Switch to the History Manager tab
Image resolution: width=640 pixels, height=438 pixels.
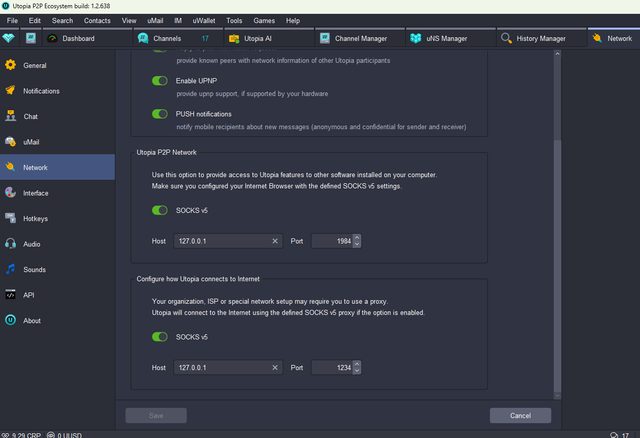coord(542,38)
